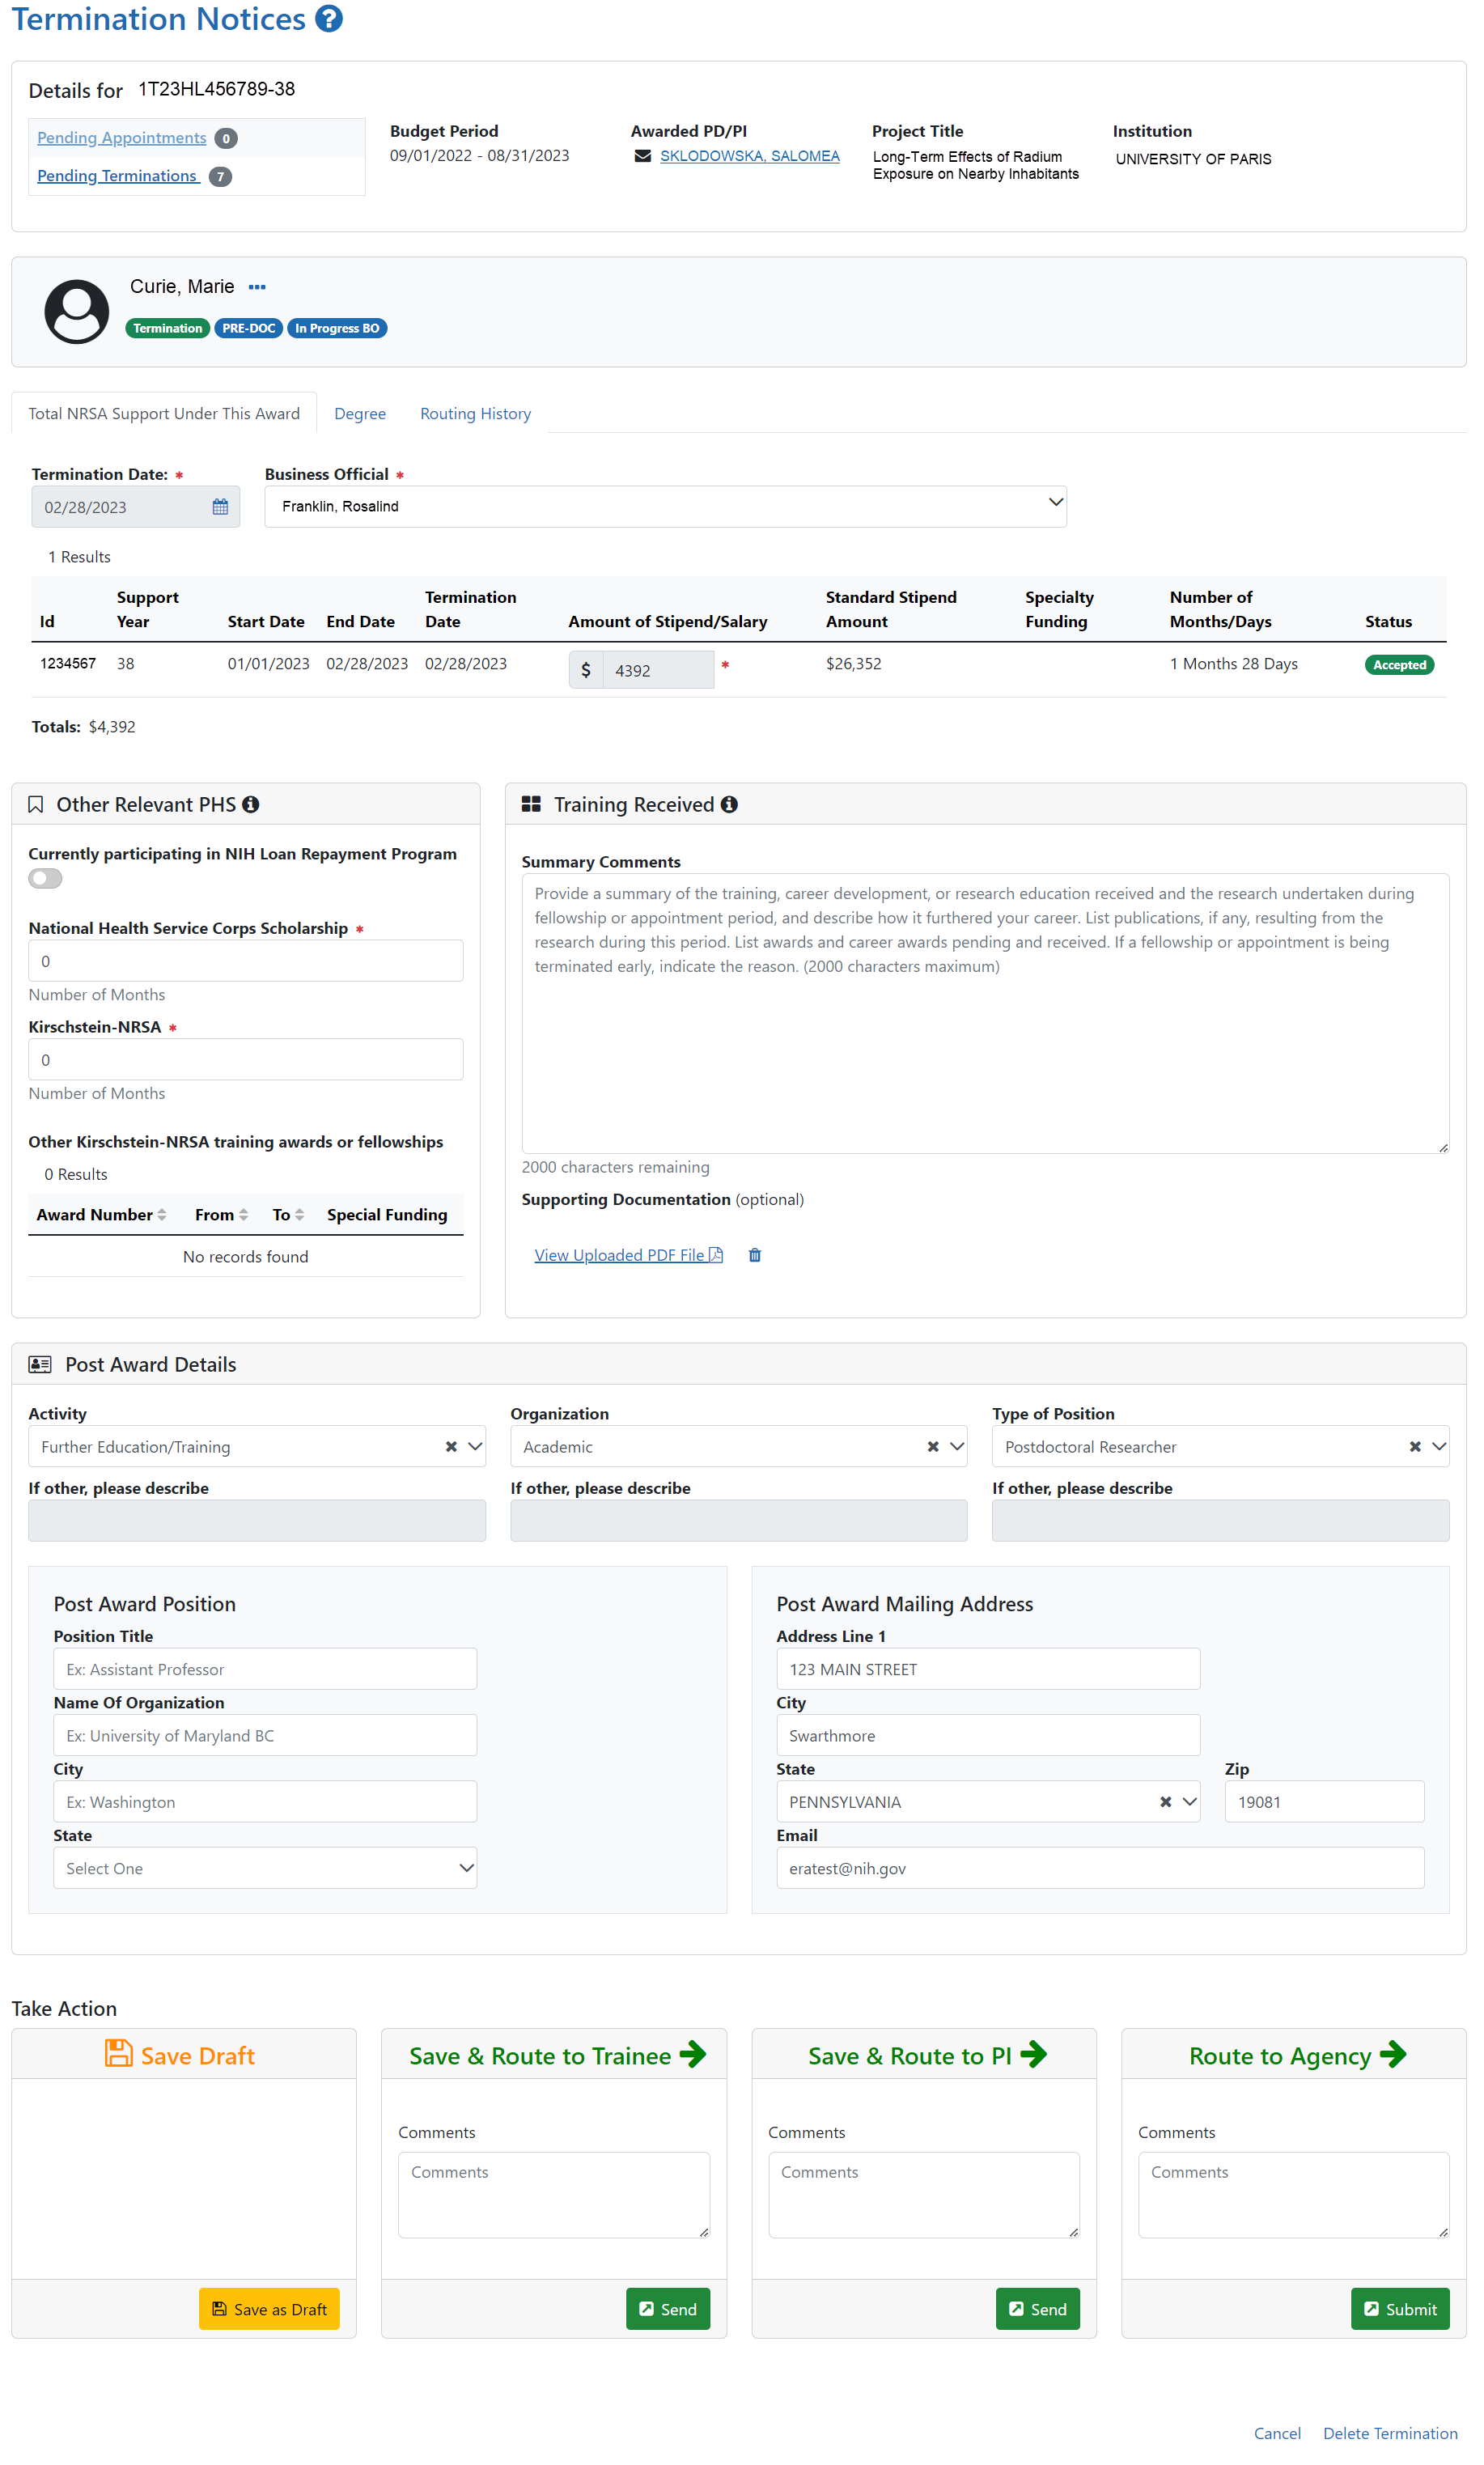Click the ID card icon by Post Award Details
This screenshot has height=2465, width=1484.
click(x=40, y=1364)
